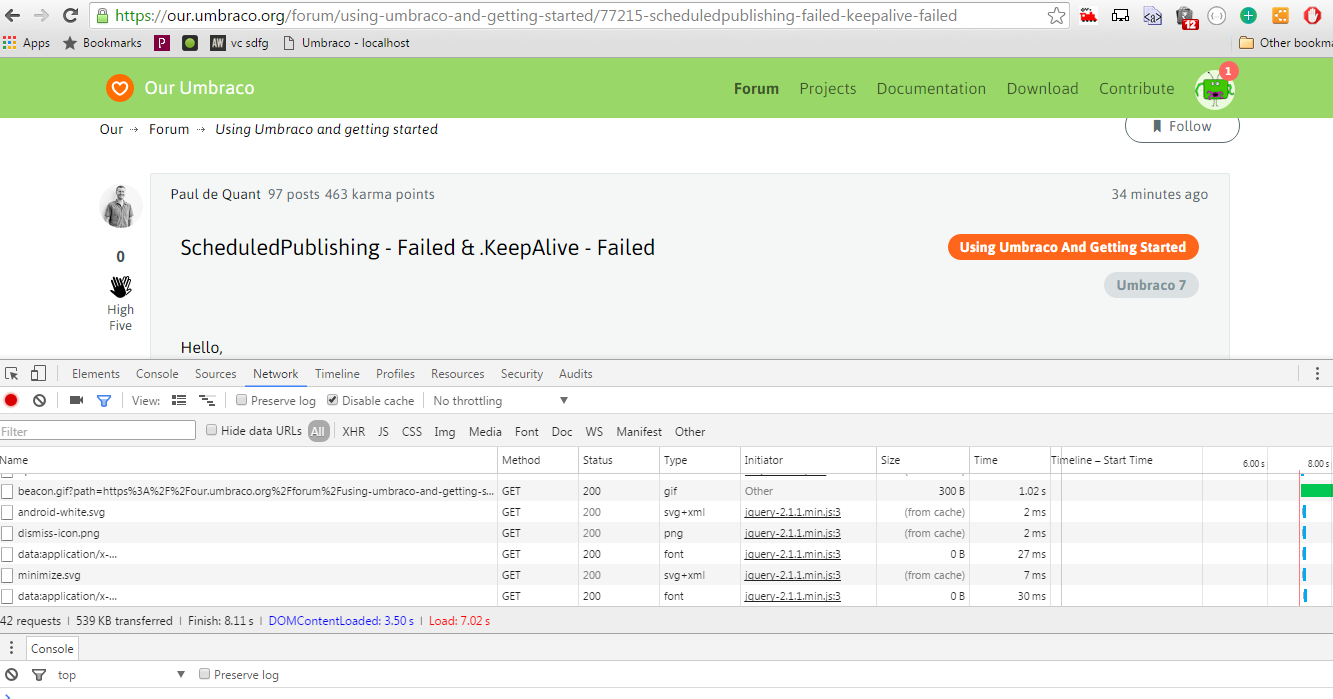Enable Preserve log in Network toolbar
Screen dimensions: 1333x699
tap(242, 401)
